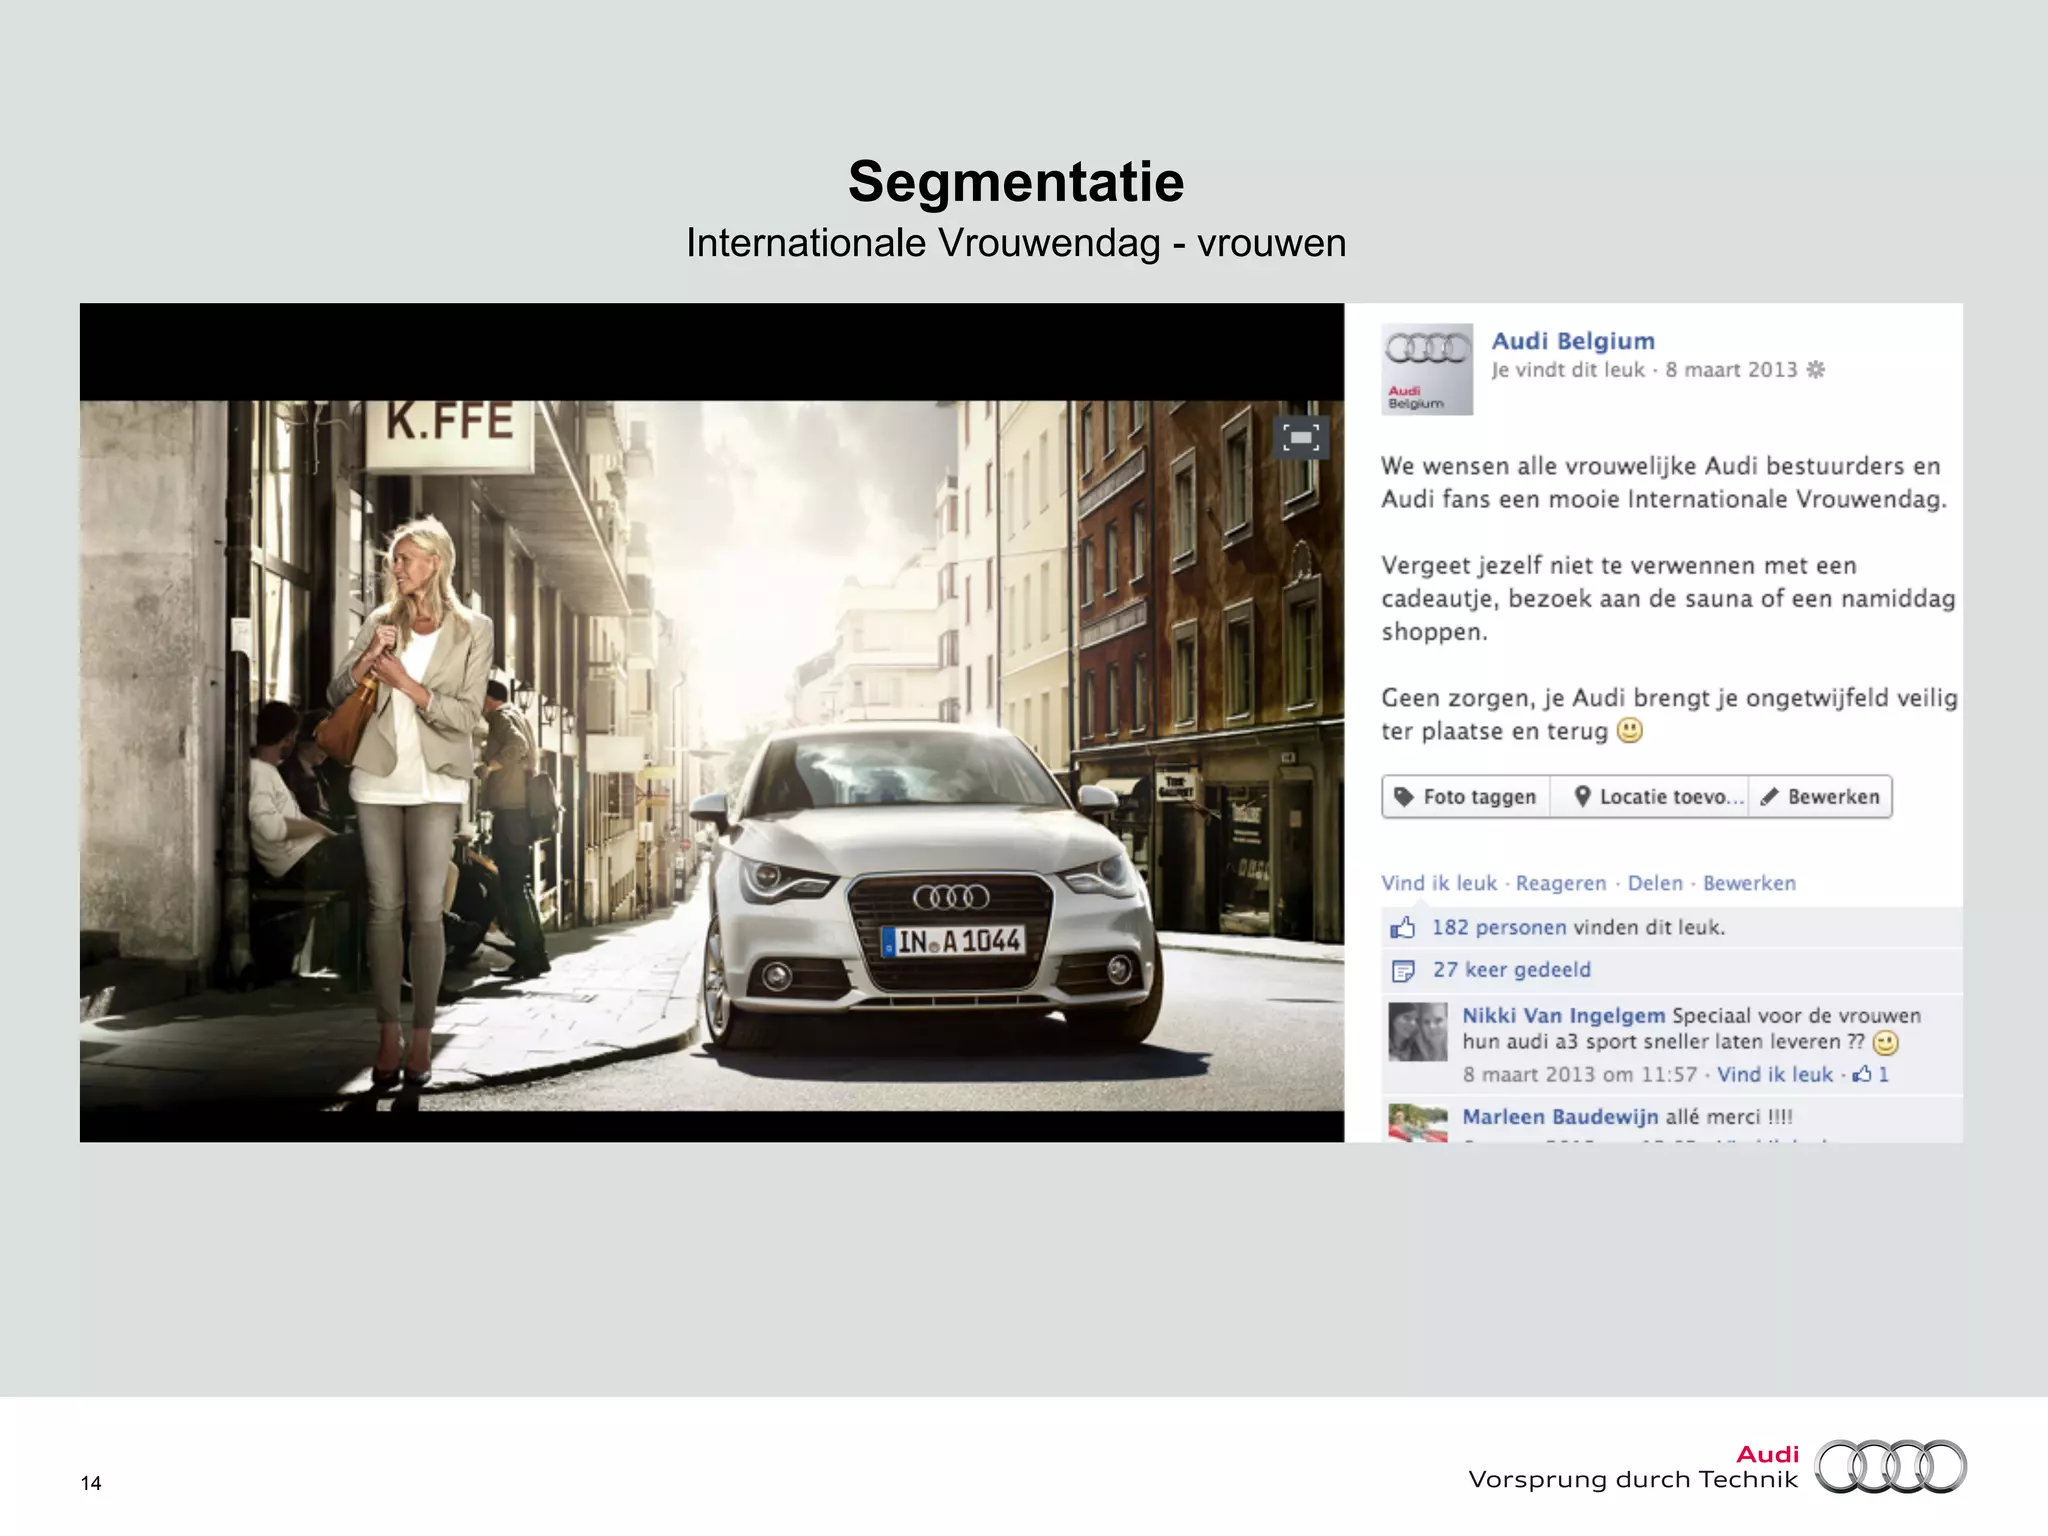Screen dimensions: 2048x1536
Task: Click the fullscreen icon on the photo
Action: 1300,438
